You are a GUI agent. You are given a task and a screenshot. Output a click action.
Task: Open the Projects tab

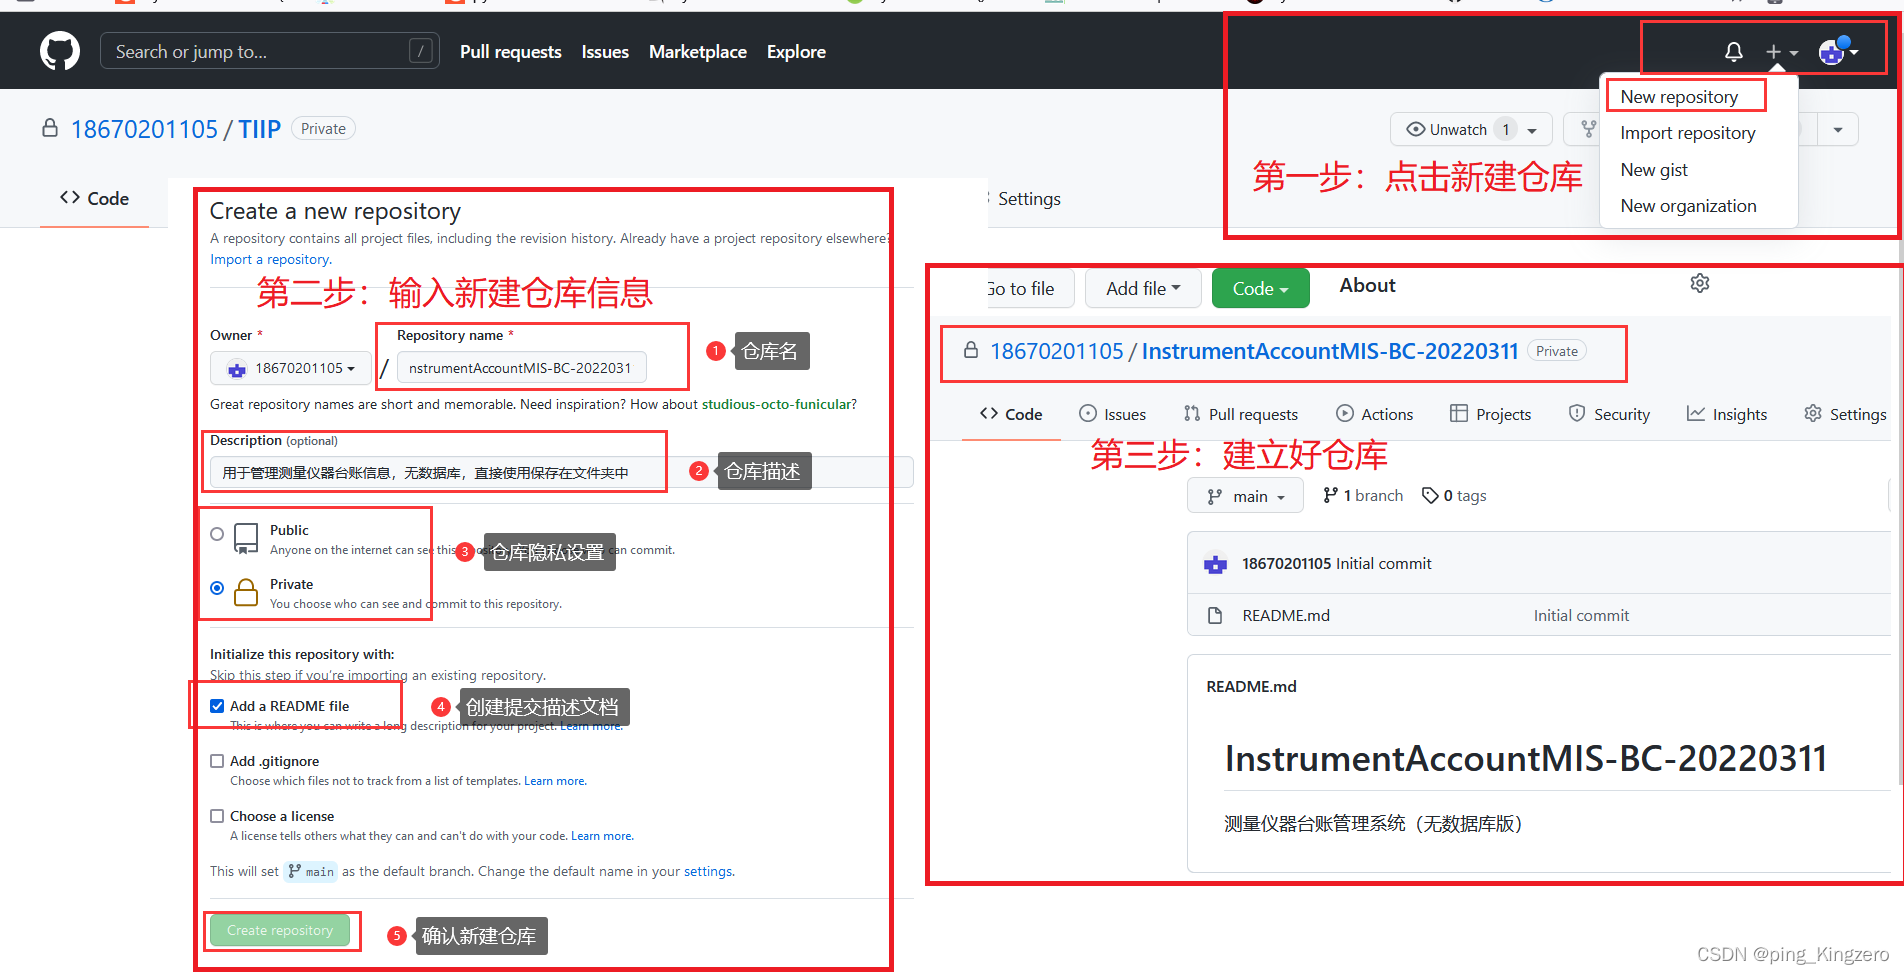(1490, 414)
